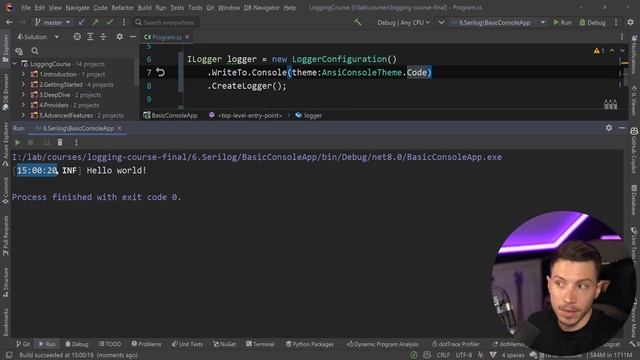Open the GitHub Copilot side panel
Screen dimensions: 640x360
coord(634,149)
